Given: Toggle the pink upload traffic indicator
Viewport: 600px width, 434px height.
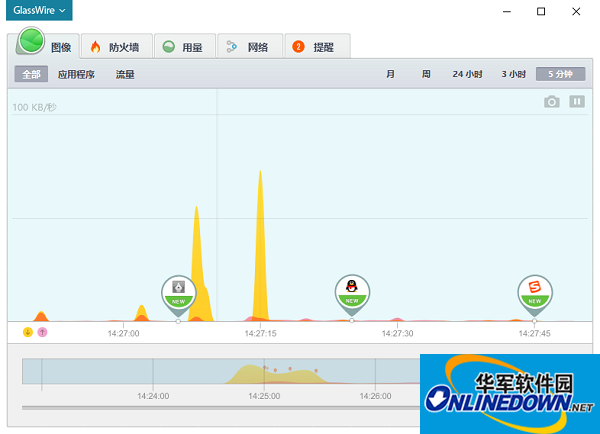Looking at the screenshot, I should [x=42, y=332].
